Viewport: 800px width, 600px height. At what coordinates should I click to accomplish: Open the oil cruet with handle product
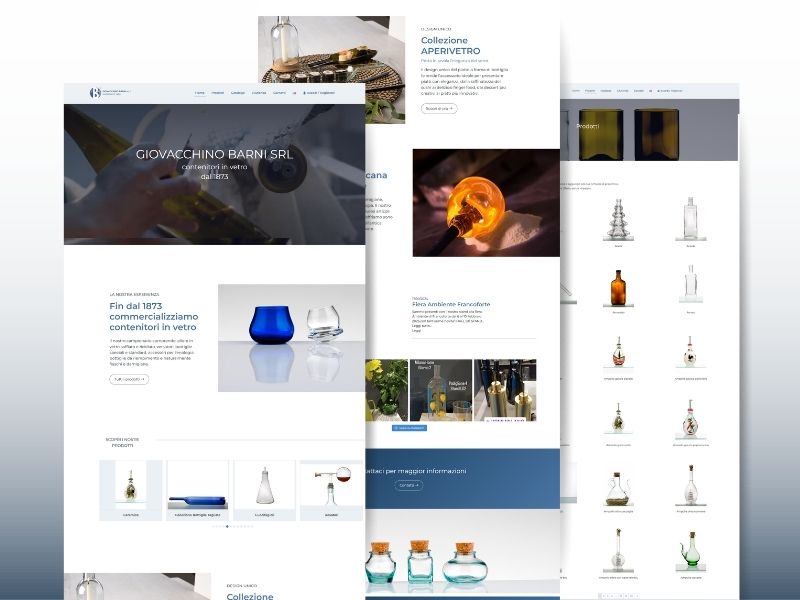pyautogui.click(x=618, y=491)
